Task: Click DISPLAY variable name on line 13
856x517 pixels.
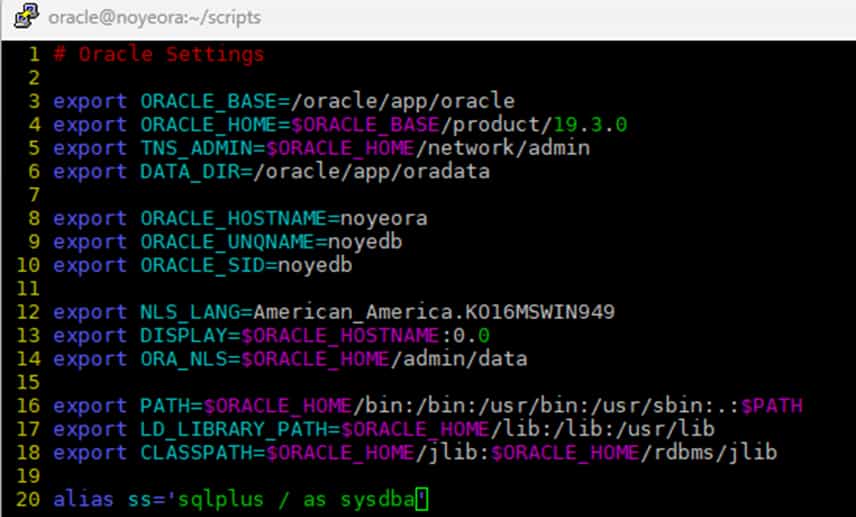Action: [184, 336]
